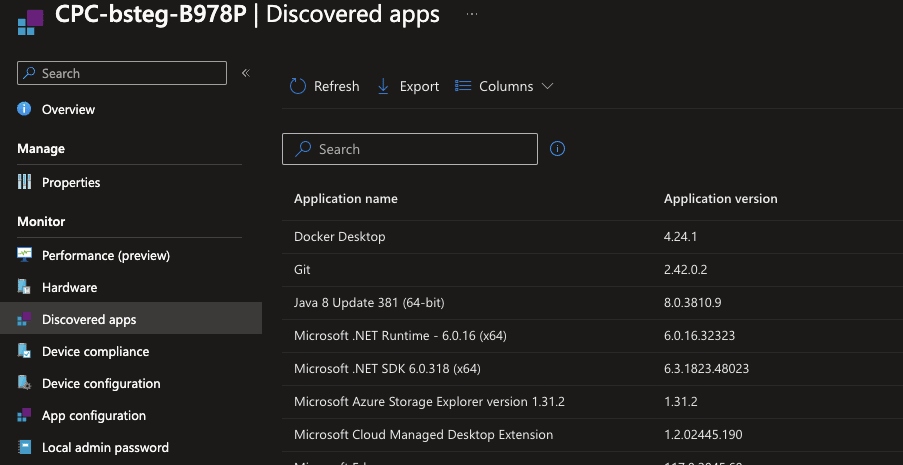Click version 4.24.1 cell
The image size is (903, 465).
click(681, 237)
